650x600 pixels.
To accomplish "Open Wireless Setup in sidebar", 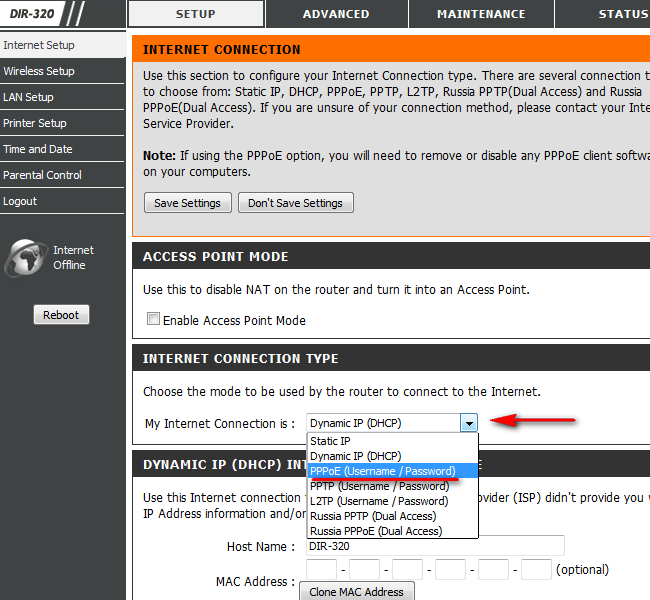I will pyautogui.click(x=39, y=71).
